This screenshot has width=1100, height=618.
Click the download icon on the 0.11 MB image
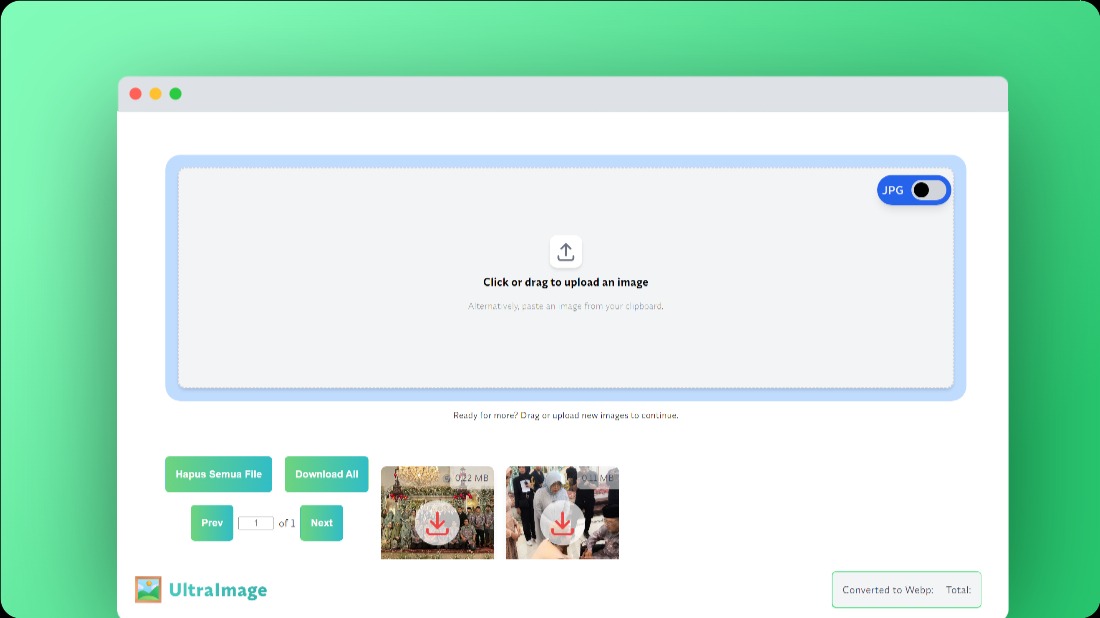(562, 522)
